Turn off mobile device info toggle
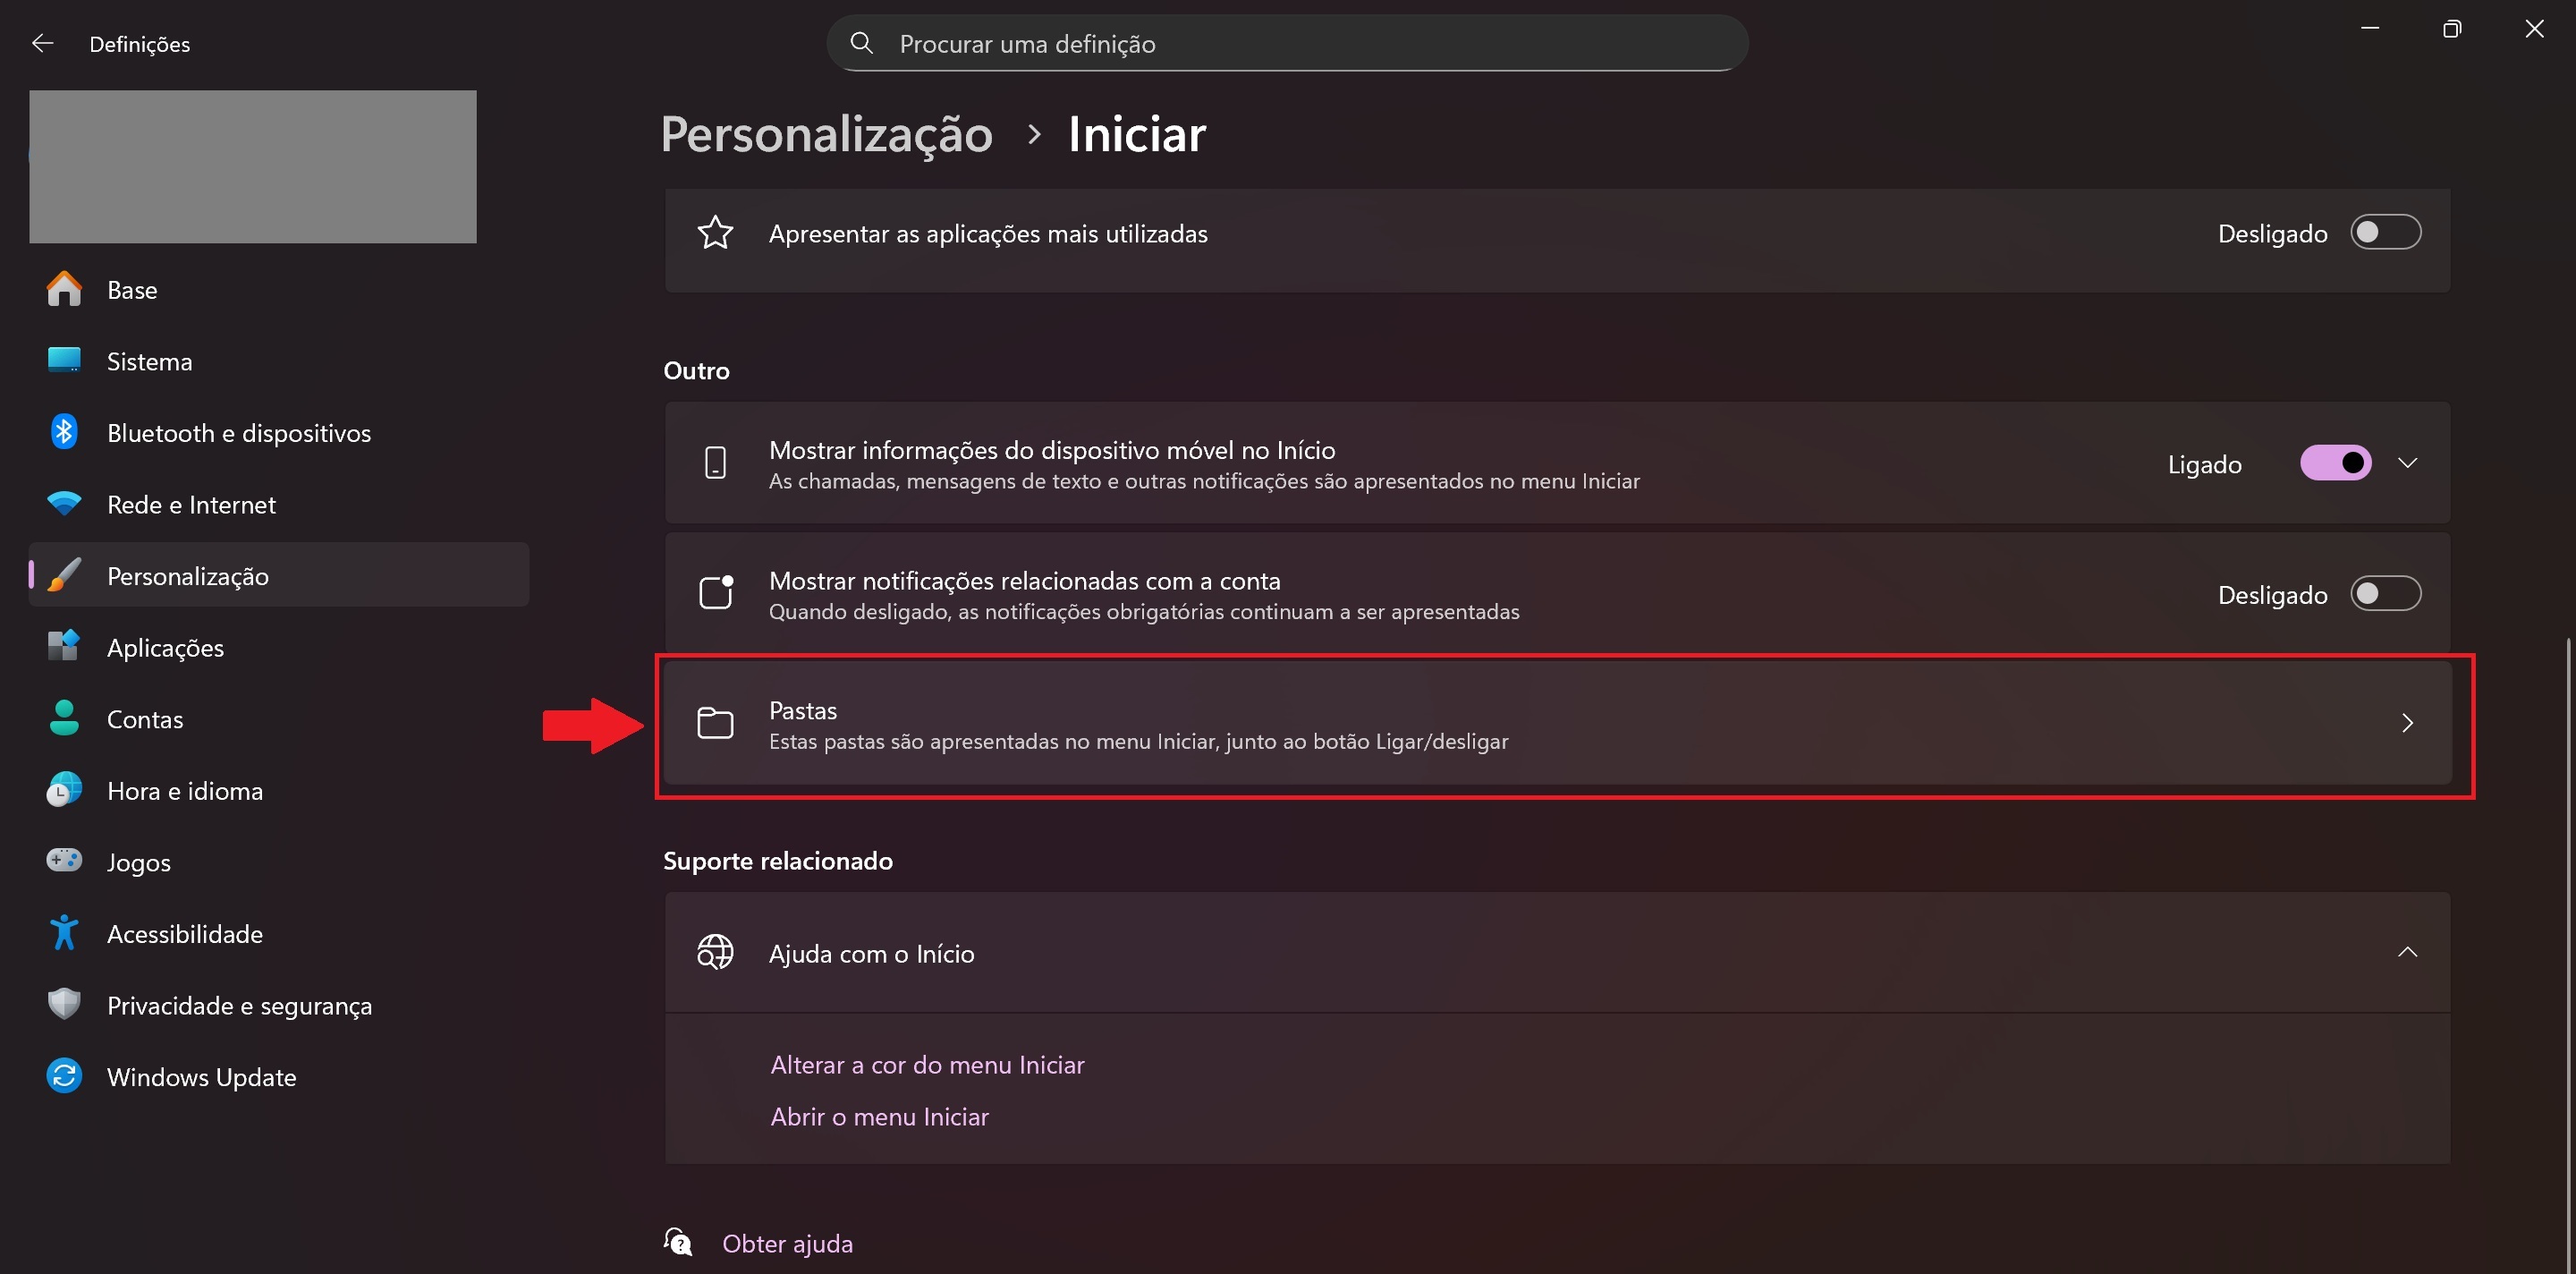 tap(2335, 463)
